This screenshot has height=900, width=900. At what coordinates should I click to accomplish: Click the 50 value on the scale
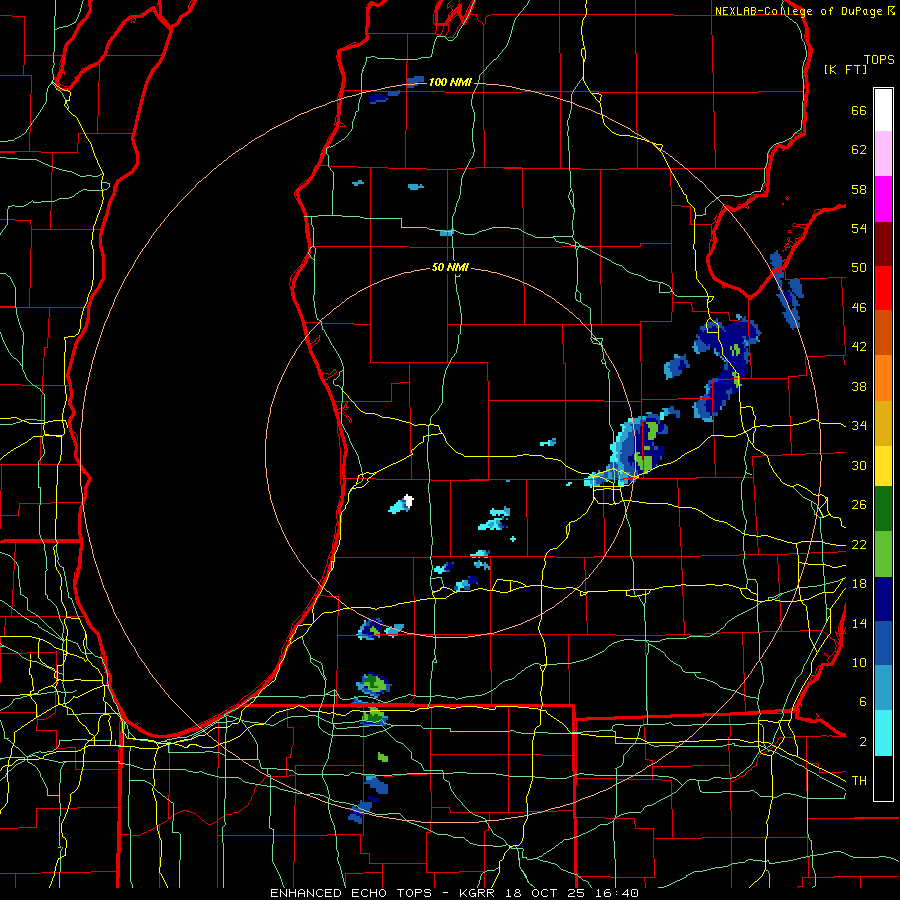859,268
